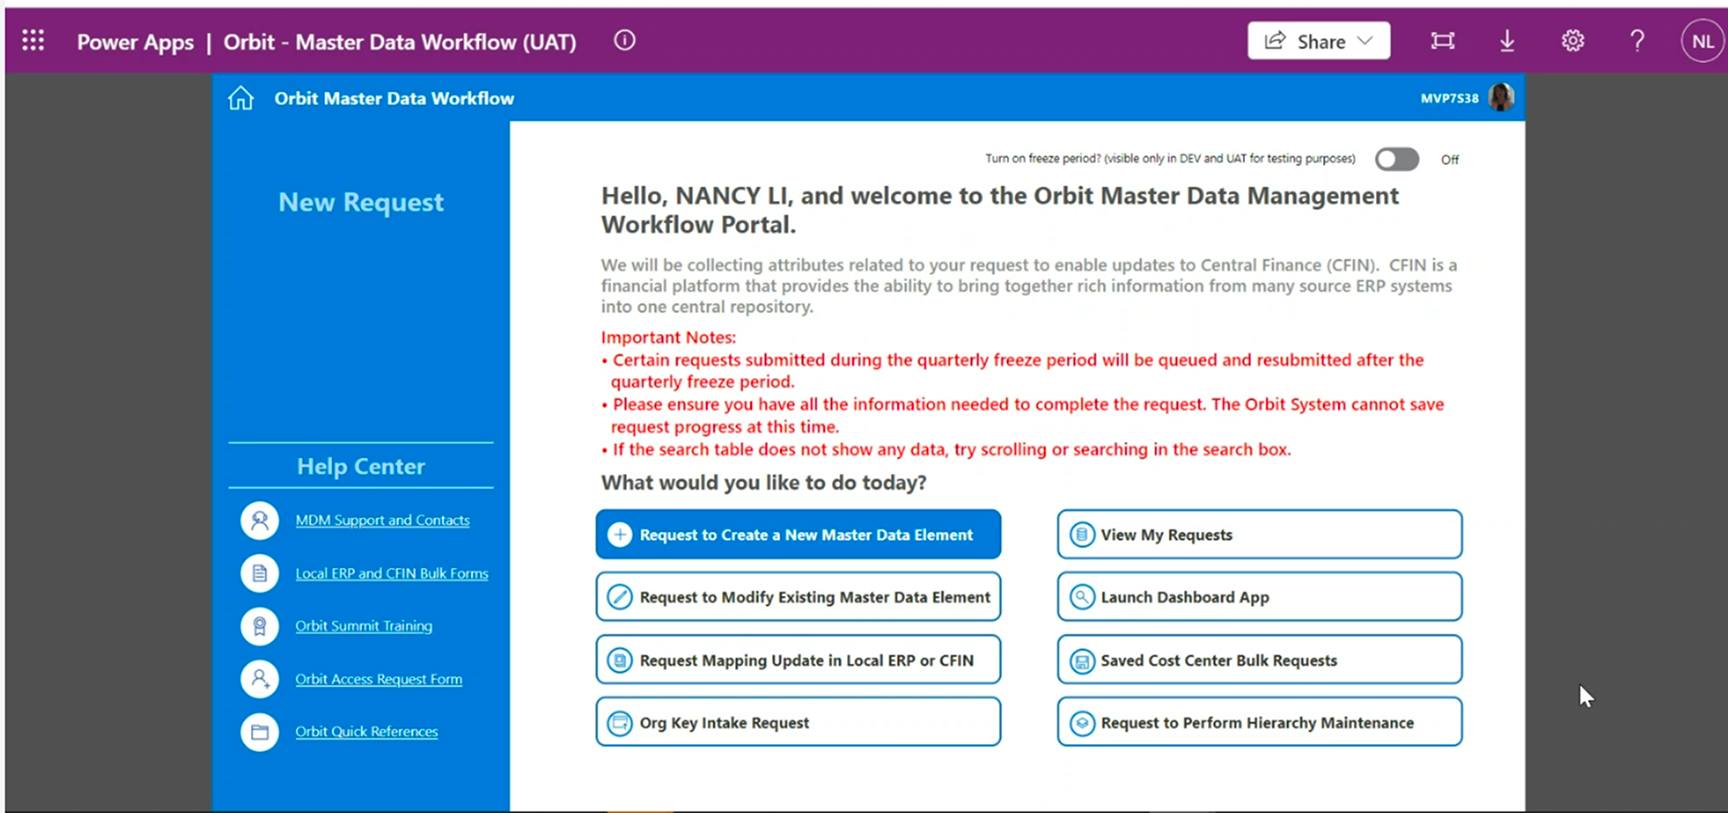Open Local ERP and CFIN Bulk Forms

coord(391,573)
